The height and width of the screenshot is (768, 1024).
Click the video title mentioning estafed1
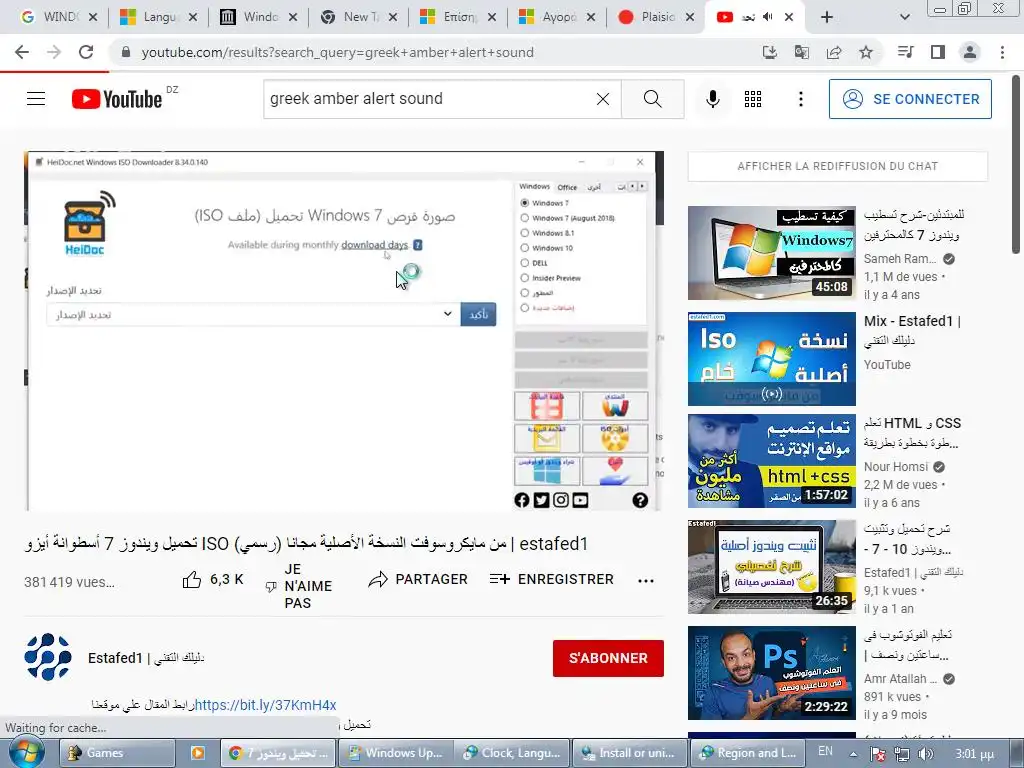(x=306, y=543)
